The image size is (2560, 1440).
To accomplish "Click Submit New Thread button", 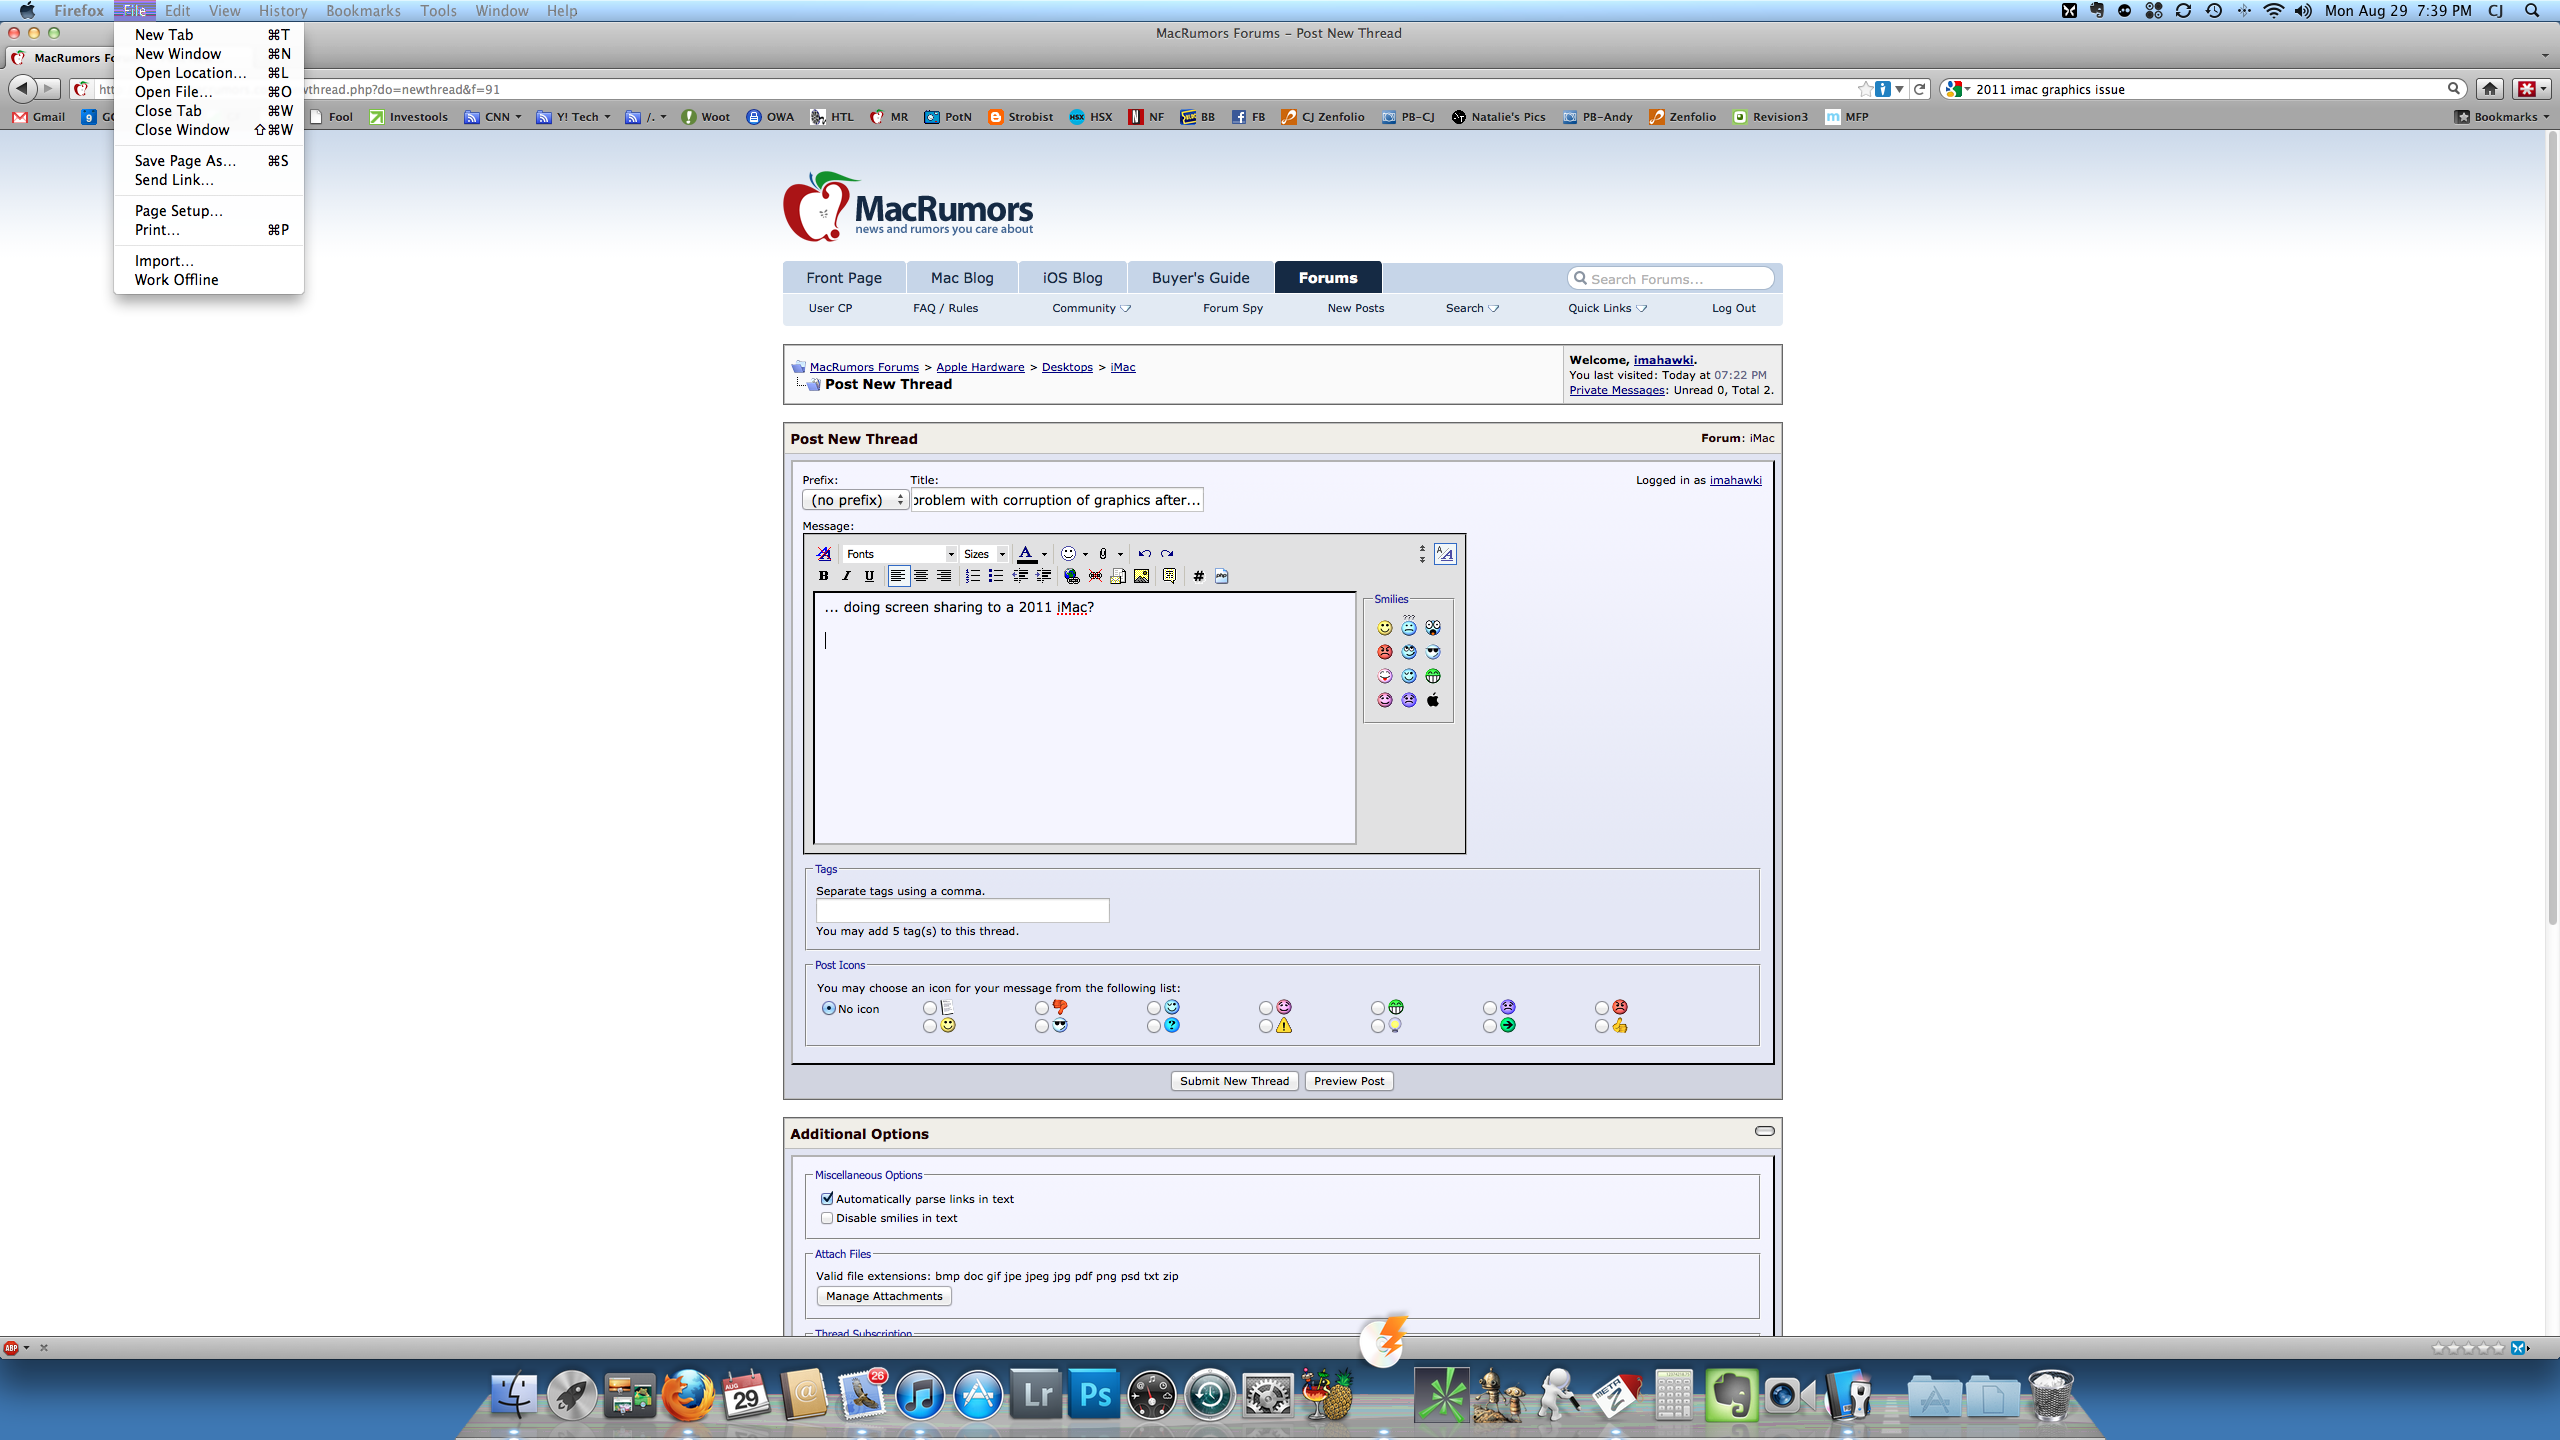I will click(x=1234, y=1081).
